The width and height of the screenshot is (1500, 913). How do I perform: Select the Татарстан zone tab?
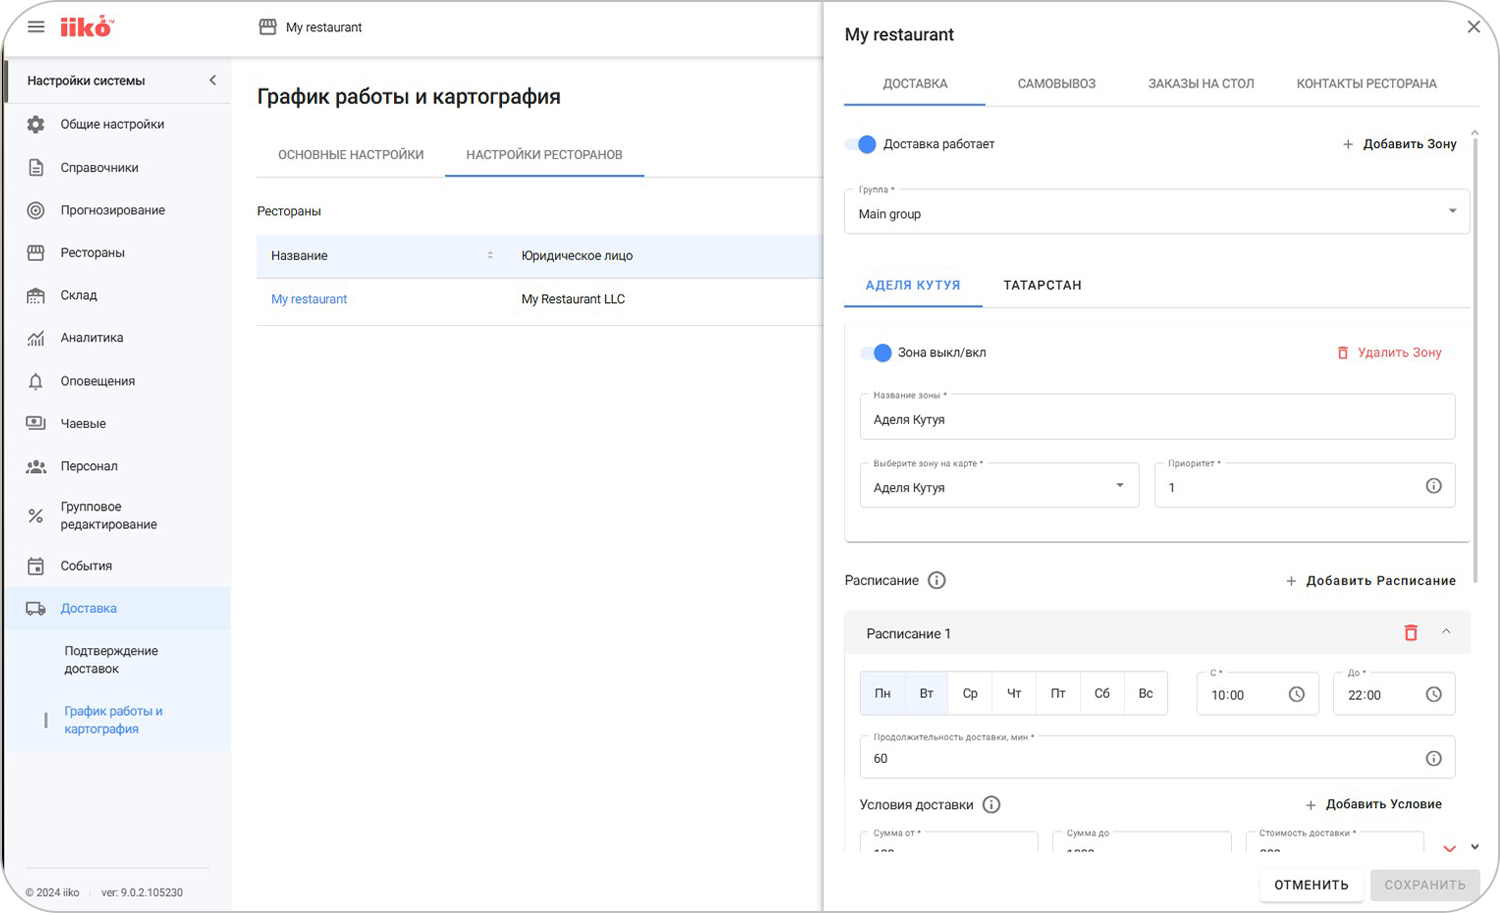(1042, 286)
